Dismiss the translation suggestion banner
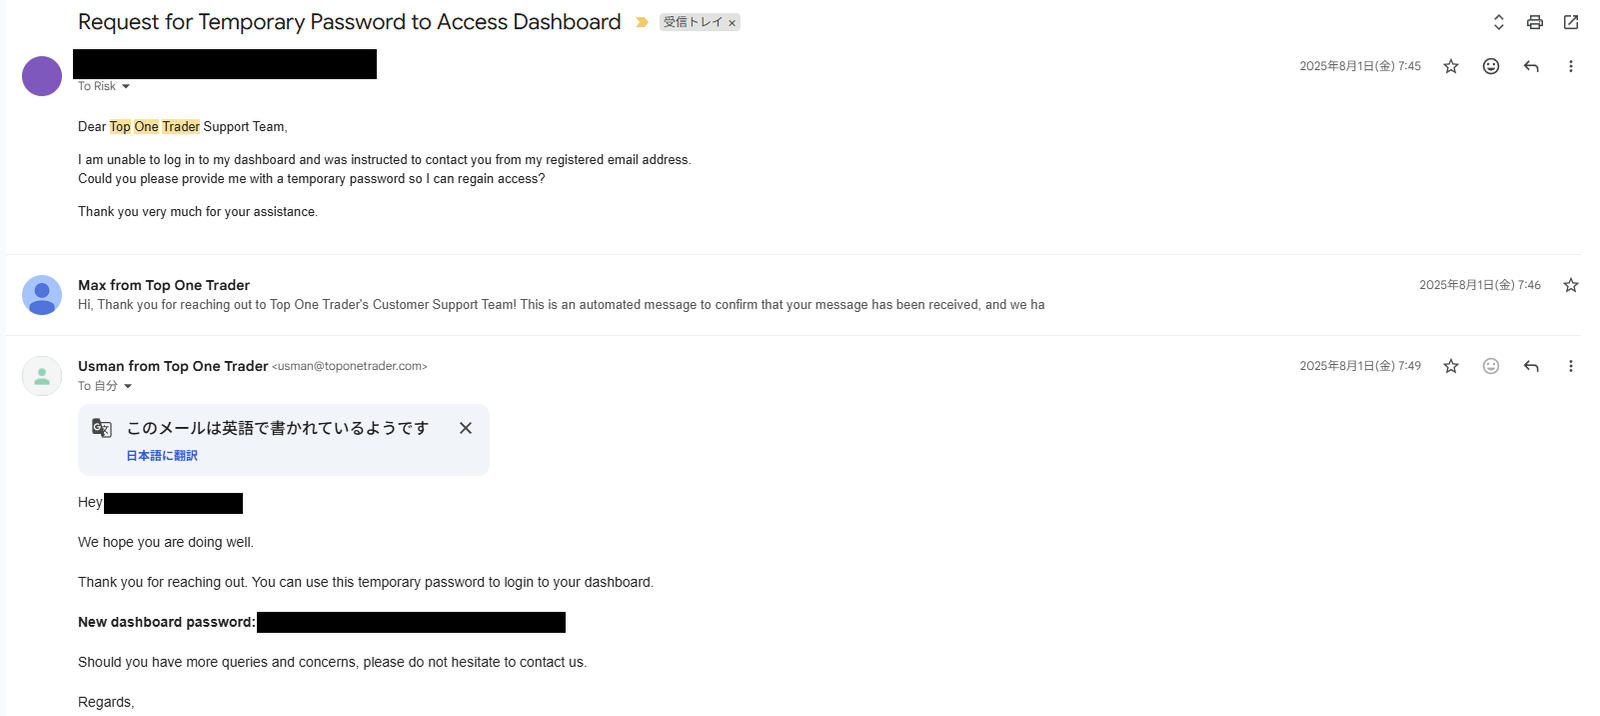The image size is (1600, 716). (465, 428)
